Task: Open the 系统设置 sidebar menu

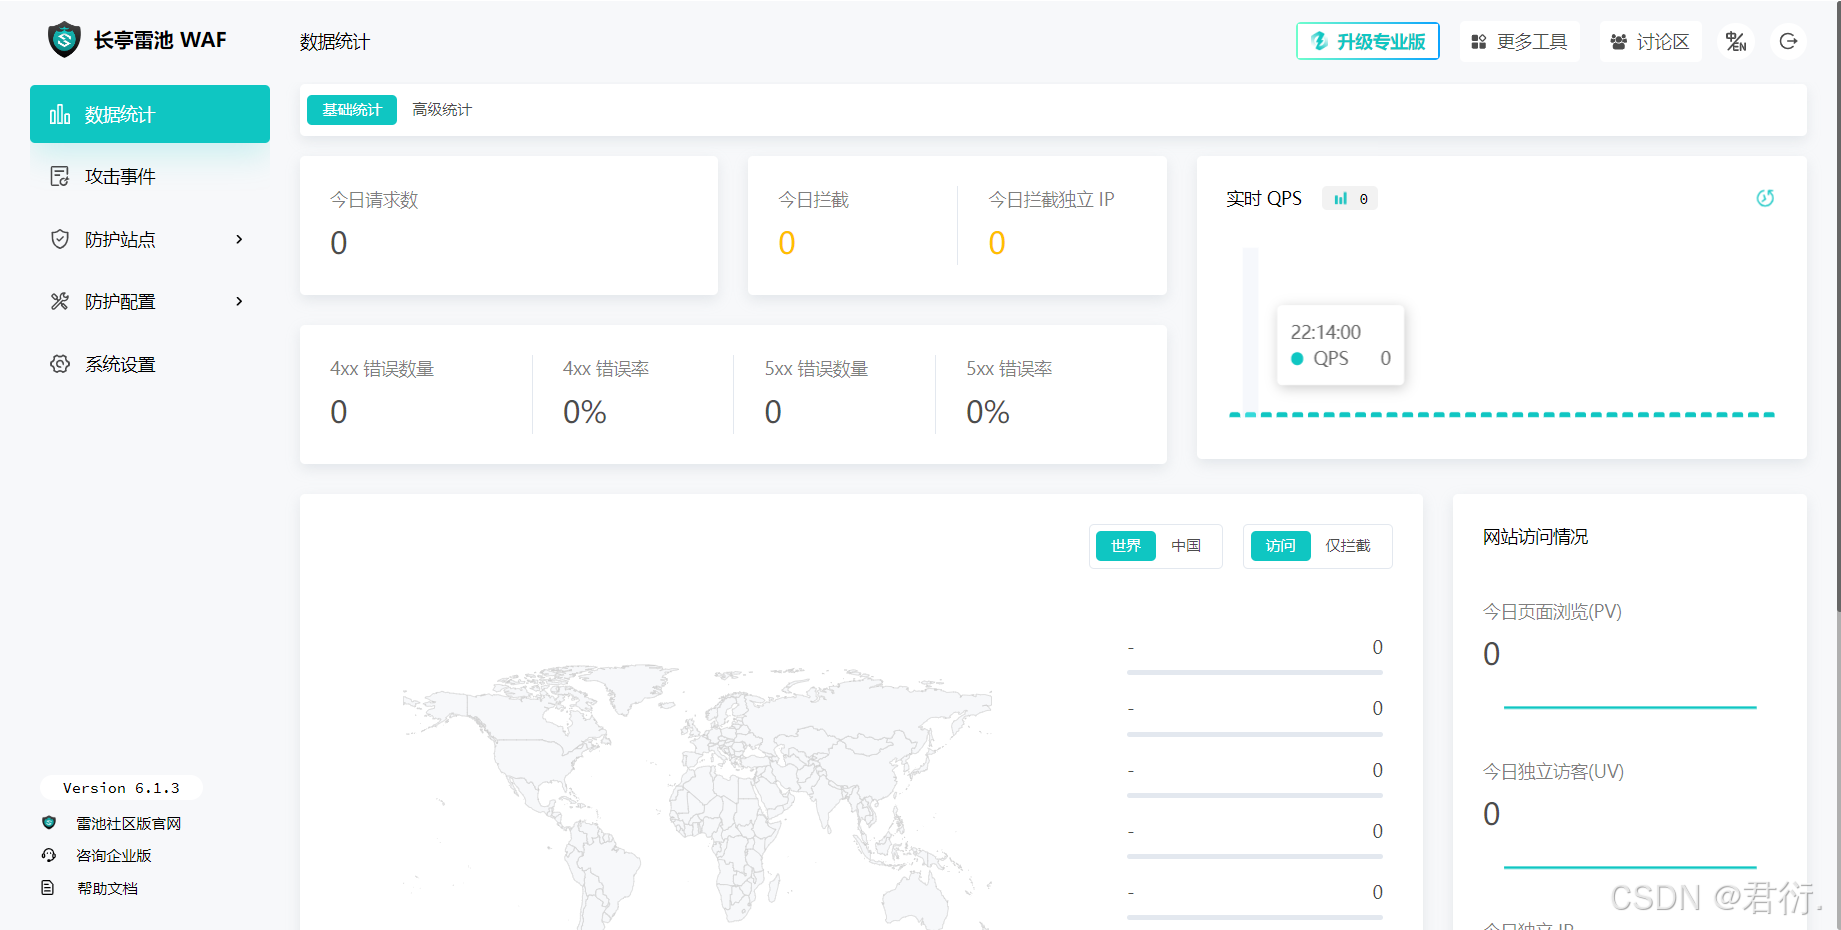Action: coord(150,364)
